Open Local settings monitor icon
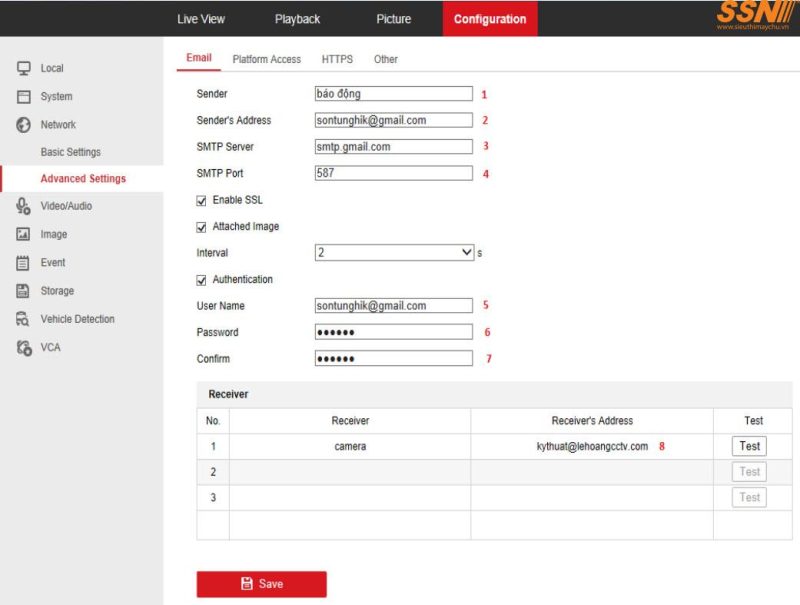This screenshot has height=605, width=800. (x=23, y=68)
